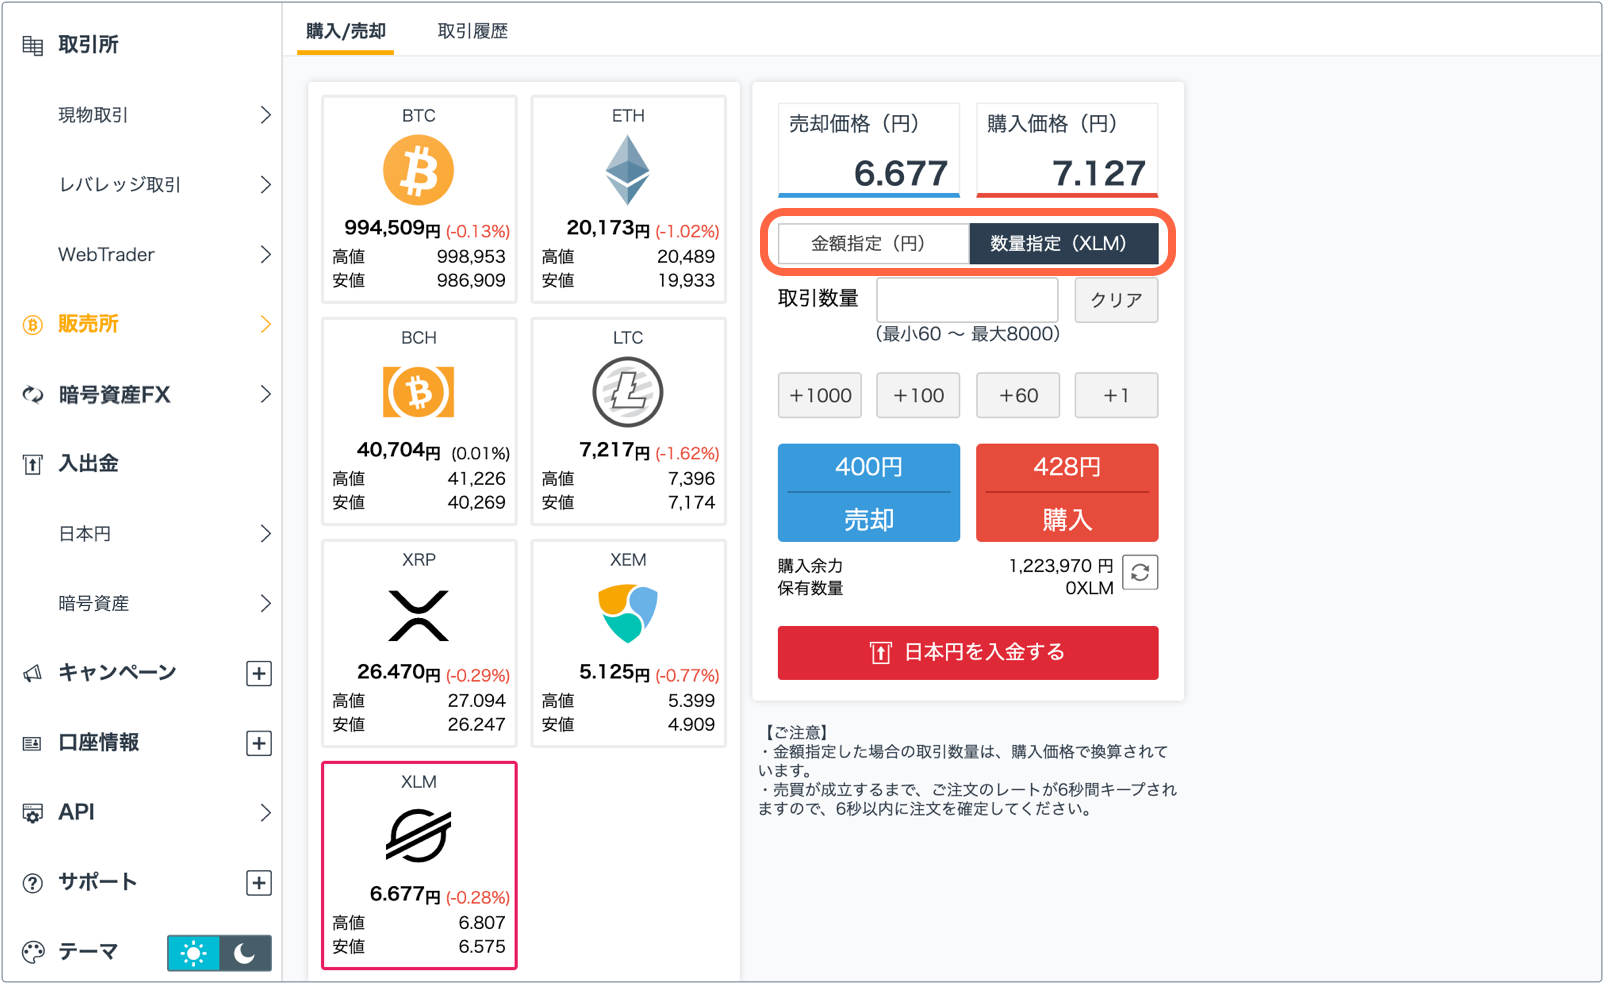Add +1 to quantity
The height and width of the screenshot is (984, 1604).
[1116, 395]
